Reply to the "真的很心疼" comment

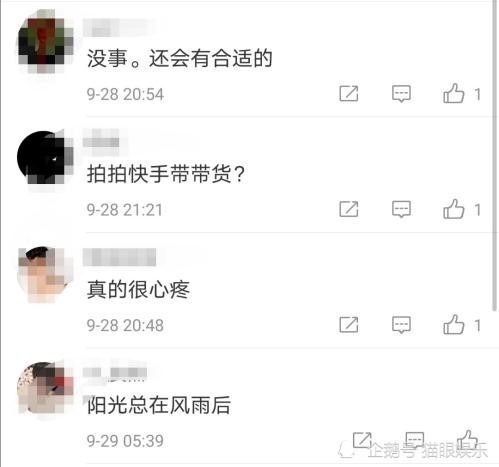point(401,325)
